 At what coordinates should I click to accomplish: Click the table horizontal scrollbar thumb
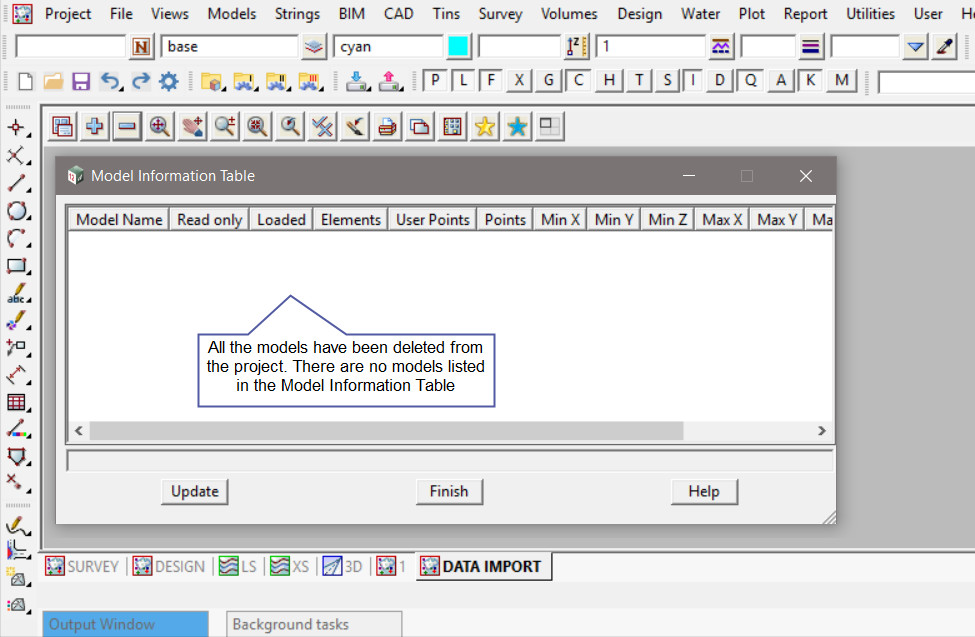(x=386, y=430)
